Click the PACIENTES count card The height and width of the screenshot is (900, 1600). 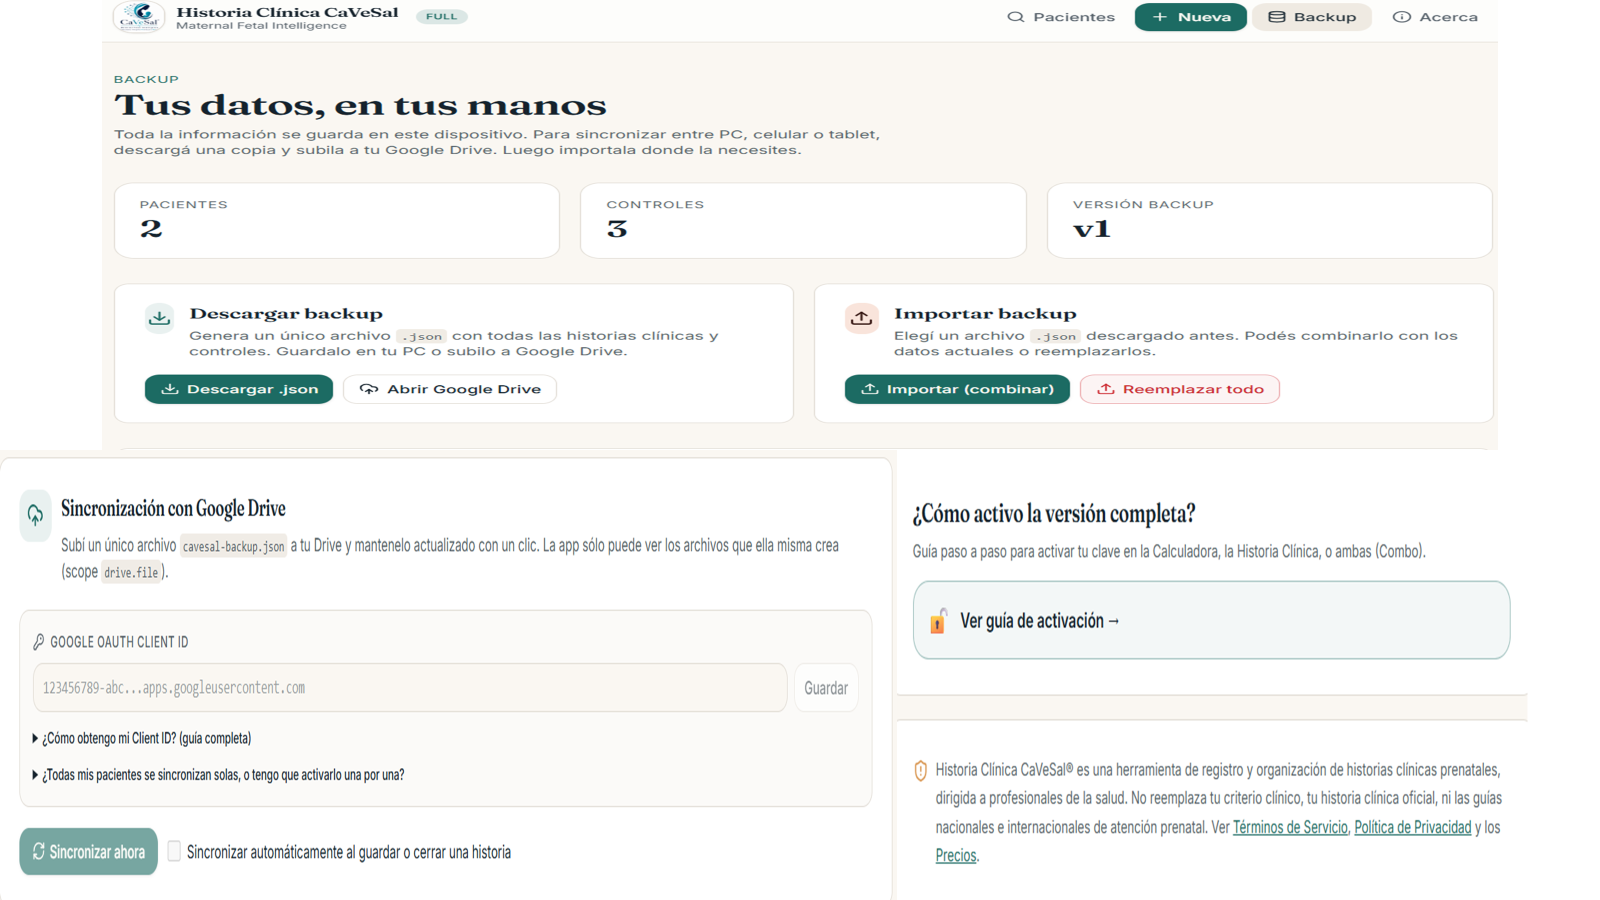click(x=337, y=220)
